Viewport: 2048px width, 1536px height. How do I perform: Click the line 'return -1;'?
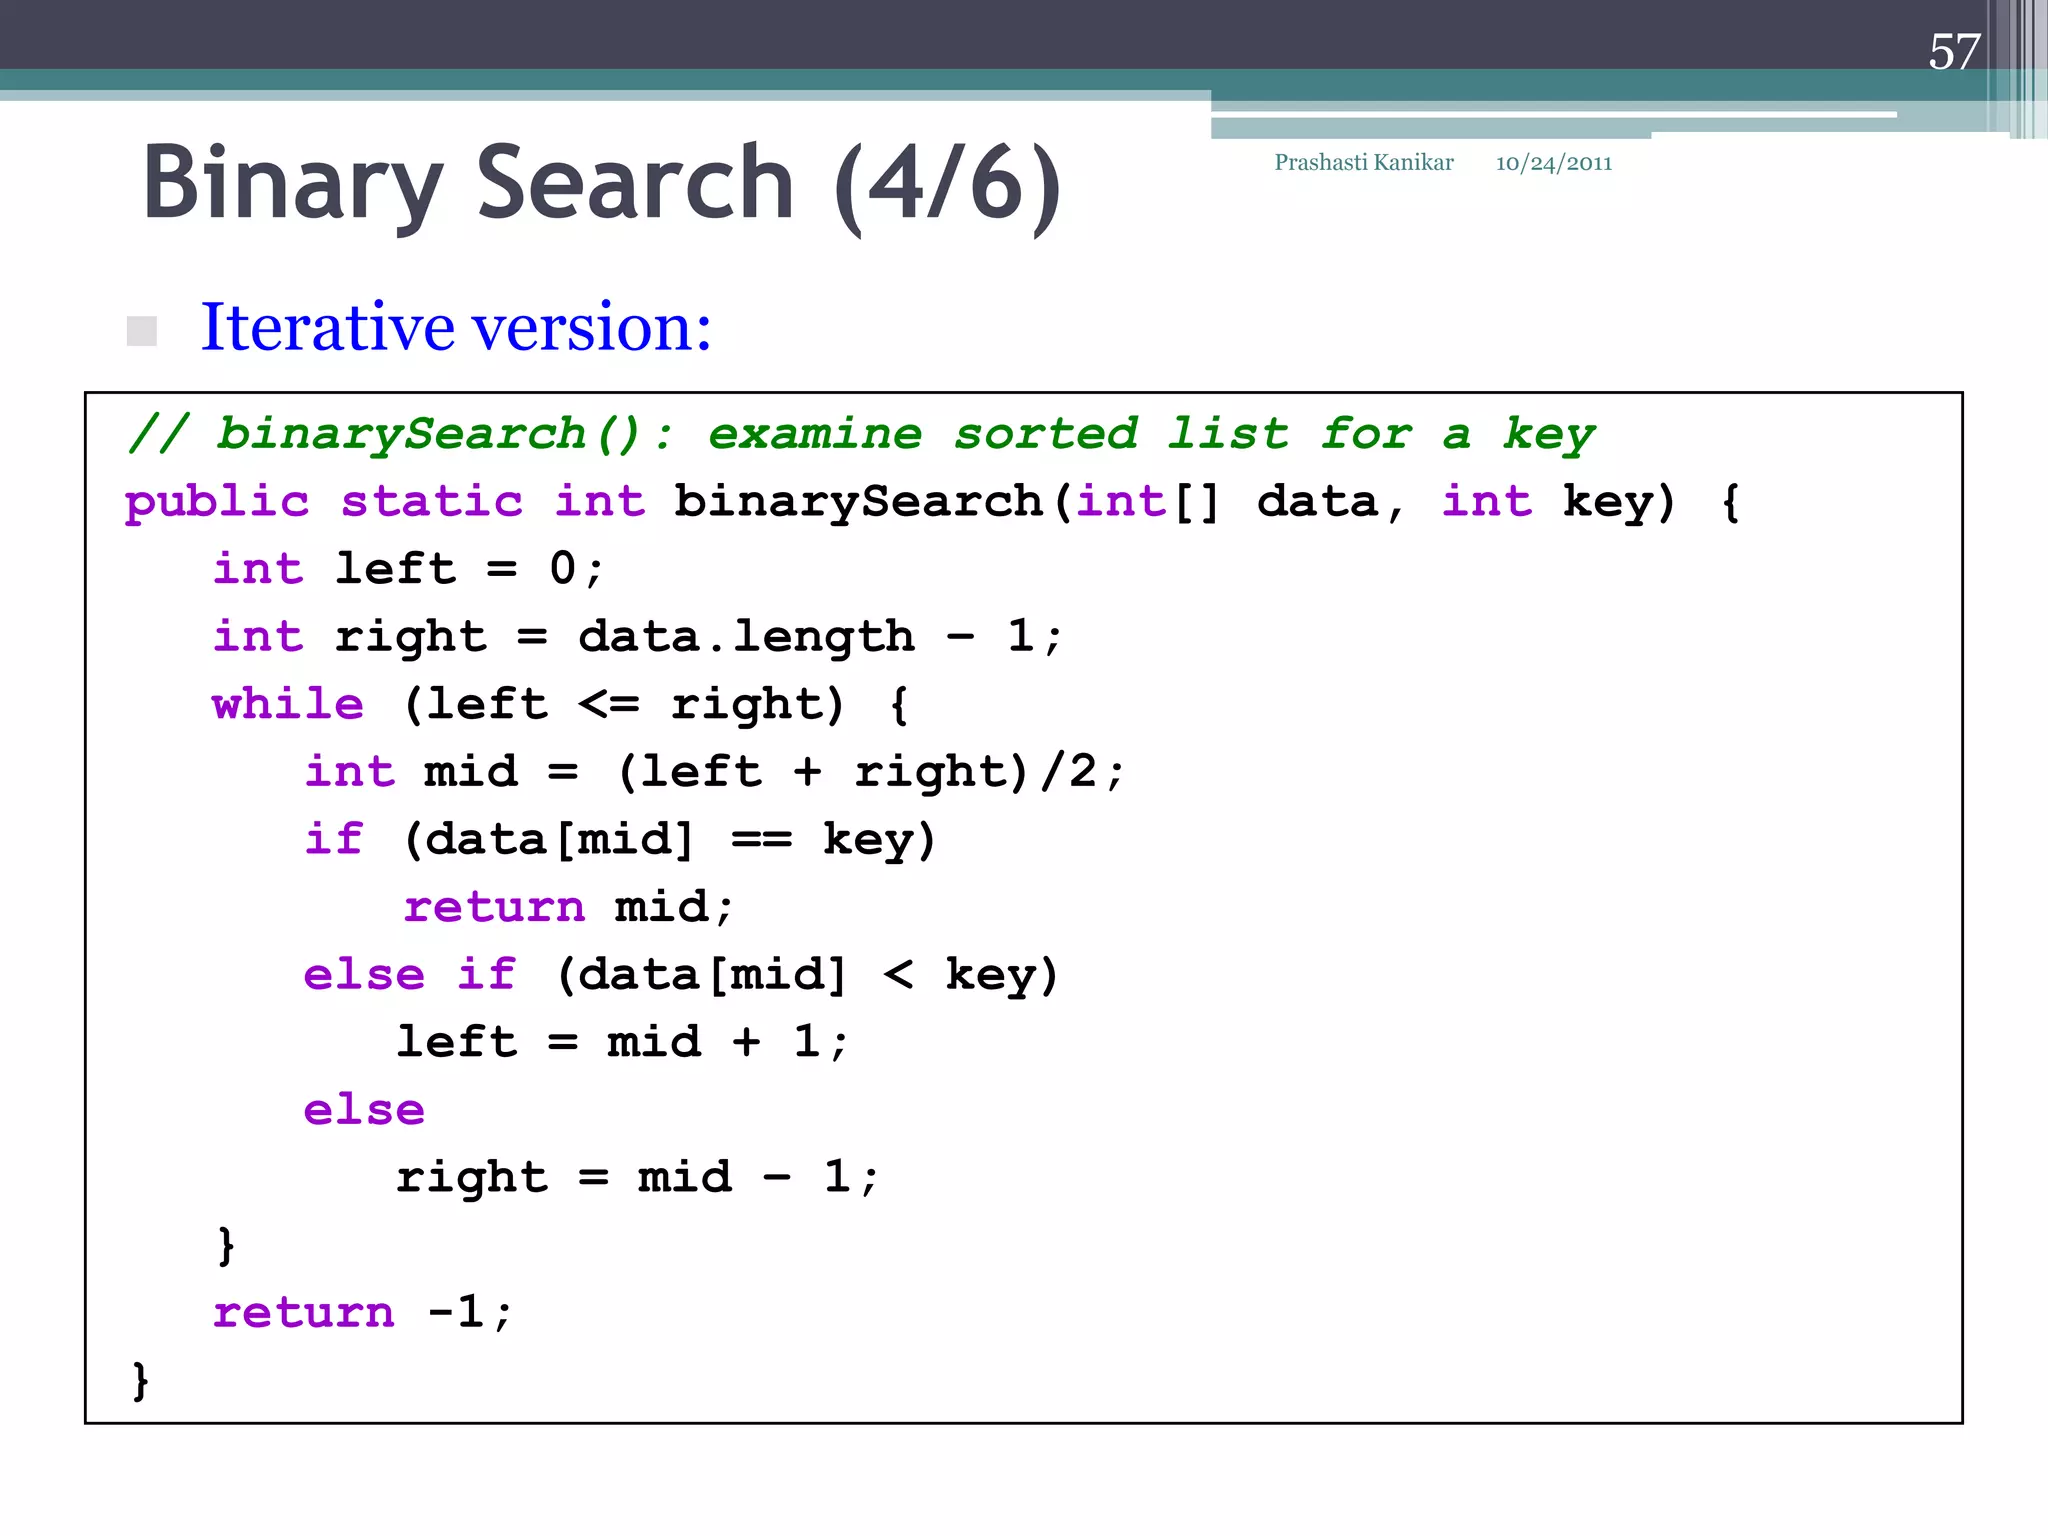click(362, 1313)
